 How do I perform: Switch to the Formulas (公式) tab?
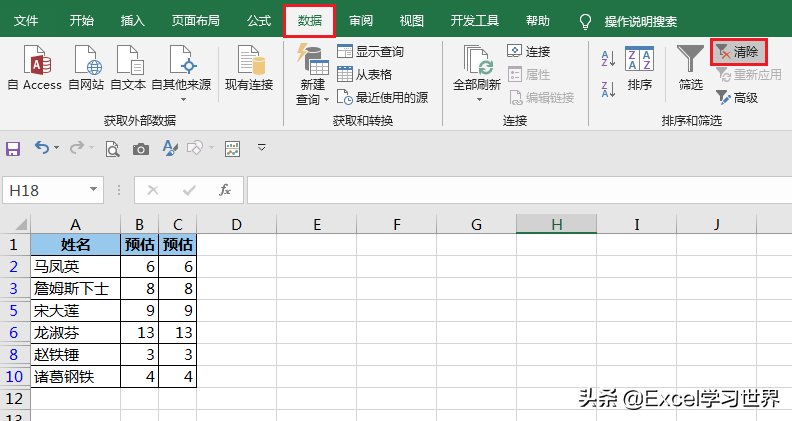(259, 21)
